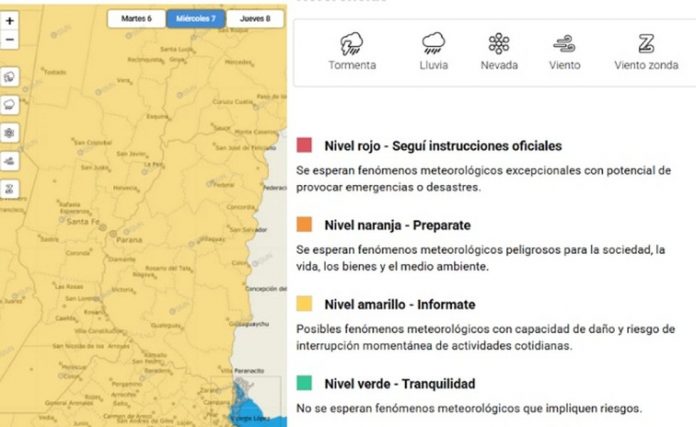Click 'Nivel amarillo - Informate' heading
The height and width of the screenshot is (427, 696).
[x=399, y=304]
